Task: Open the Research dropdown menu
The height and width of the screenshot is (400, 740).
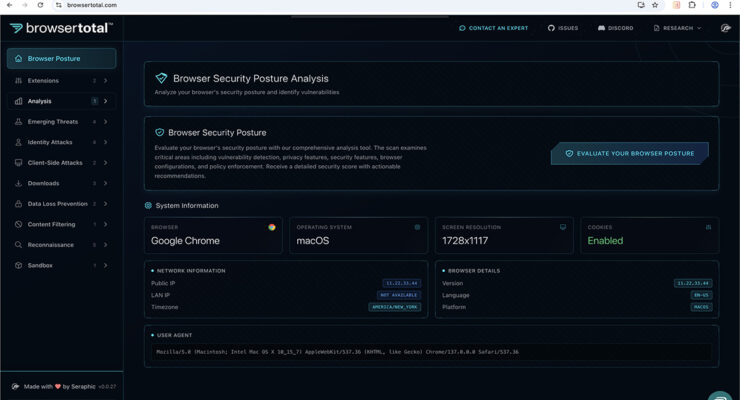Action: click(677, 28)
